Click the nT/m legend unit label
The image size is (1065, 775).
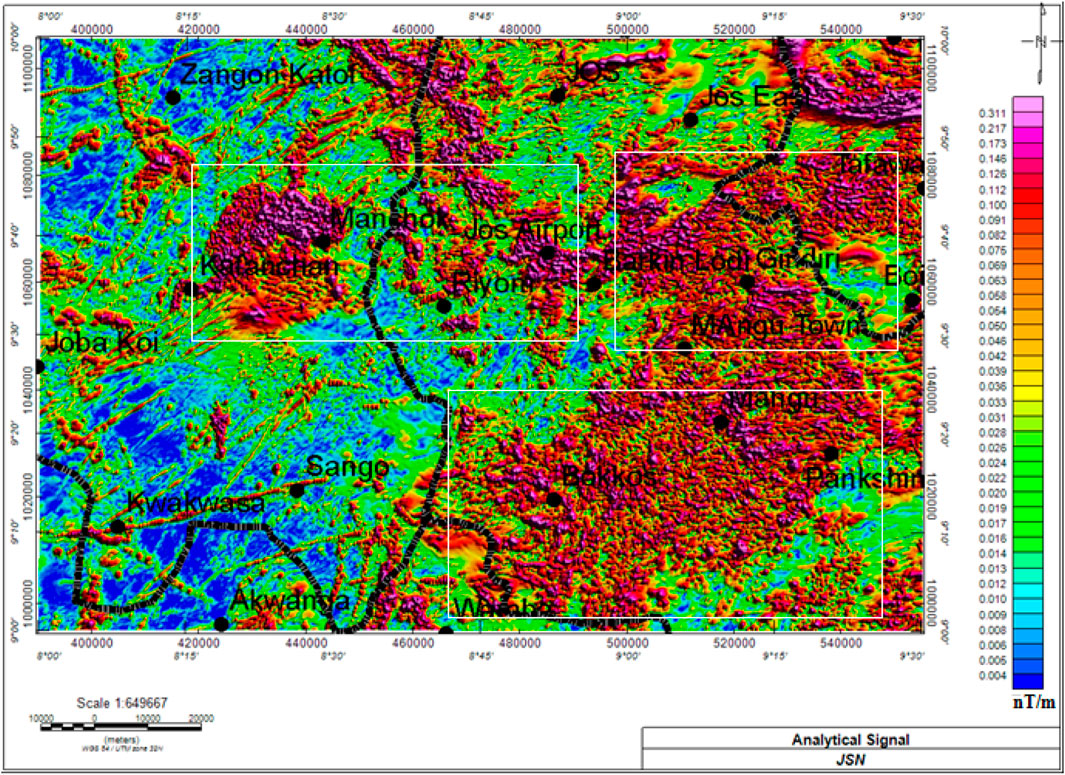coord(1034,702)
